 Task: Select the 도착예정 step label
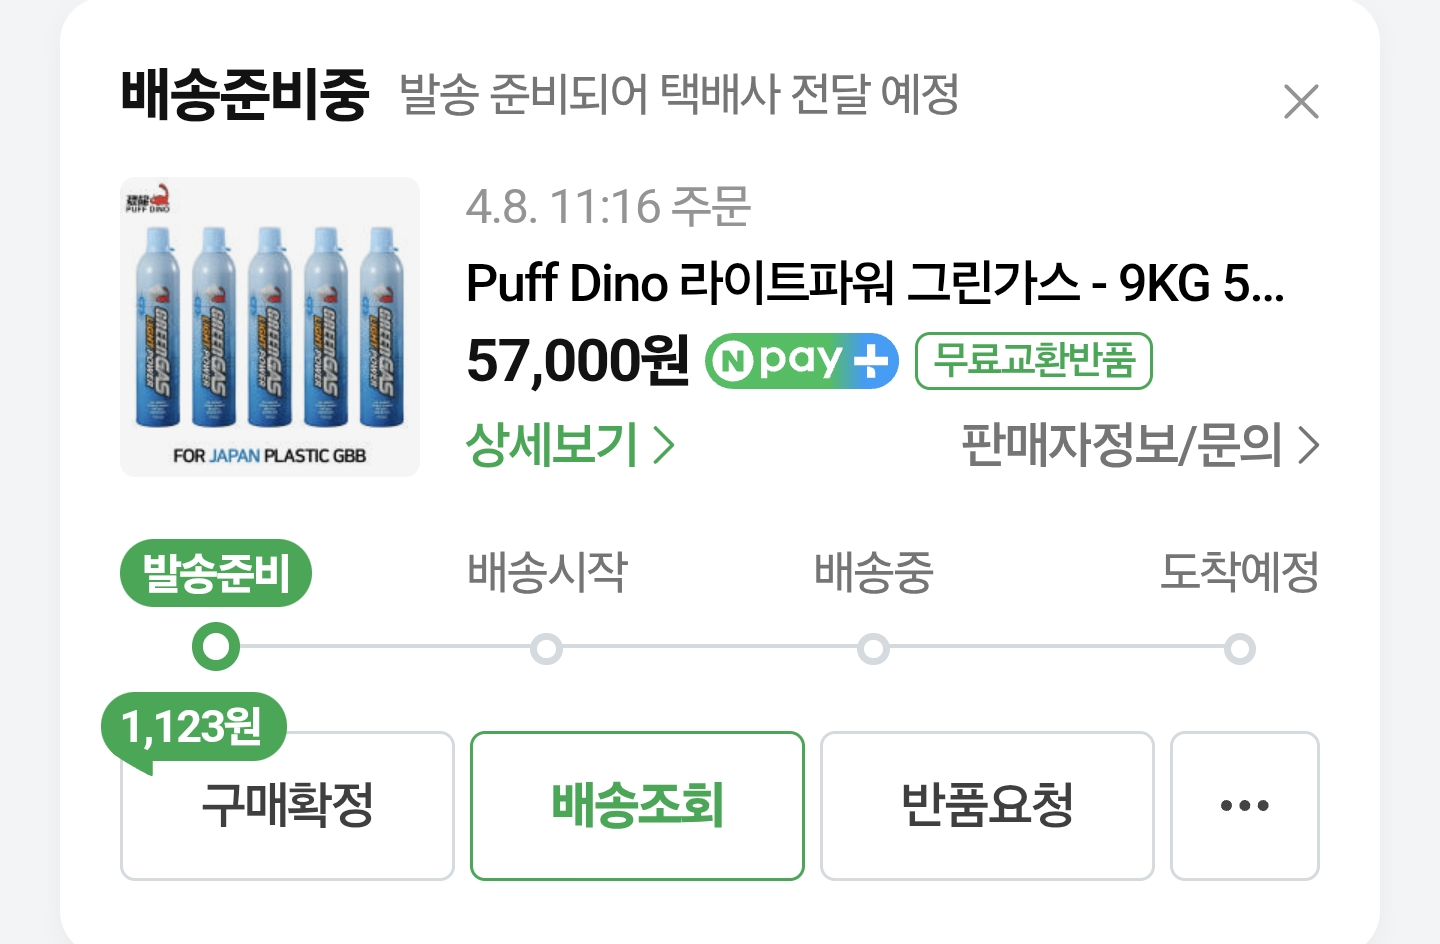point(1239,573)
